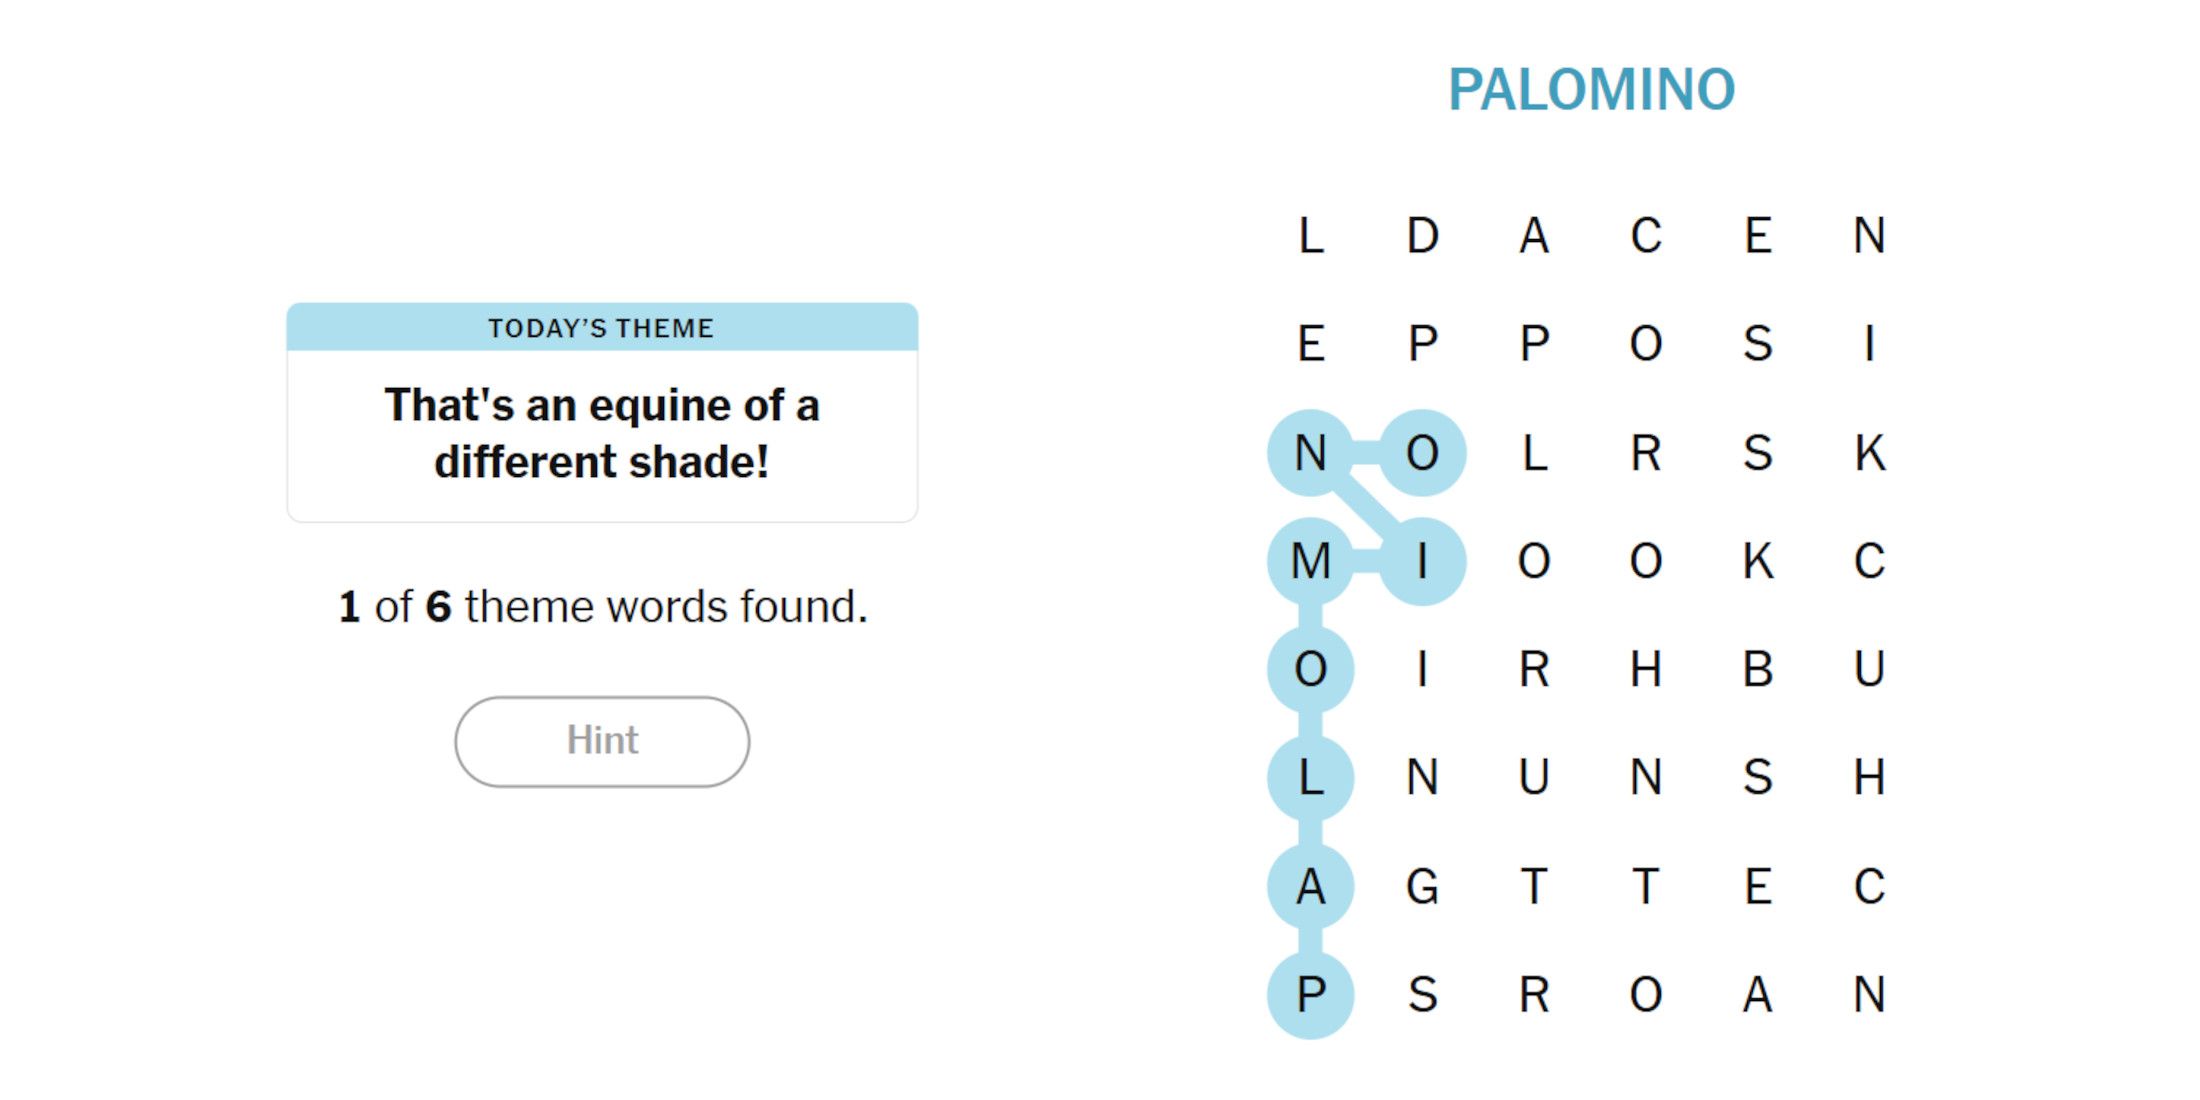Select the K tile left of C

pos(1758,561)
